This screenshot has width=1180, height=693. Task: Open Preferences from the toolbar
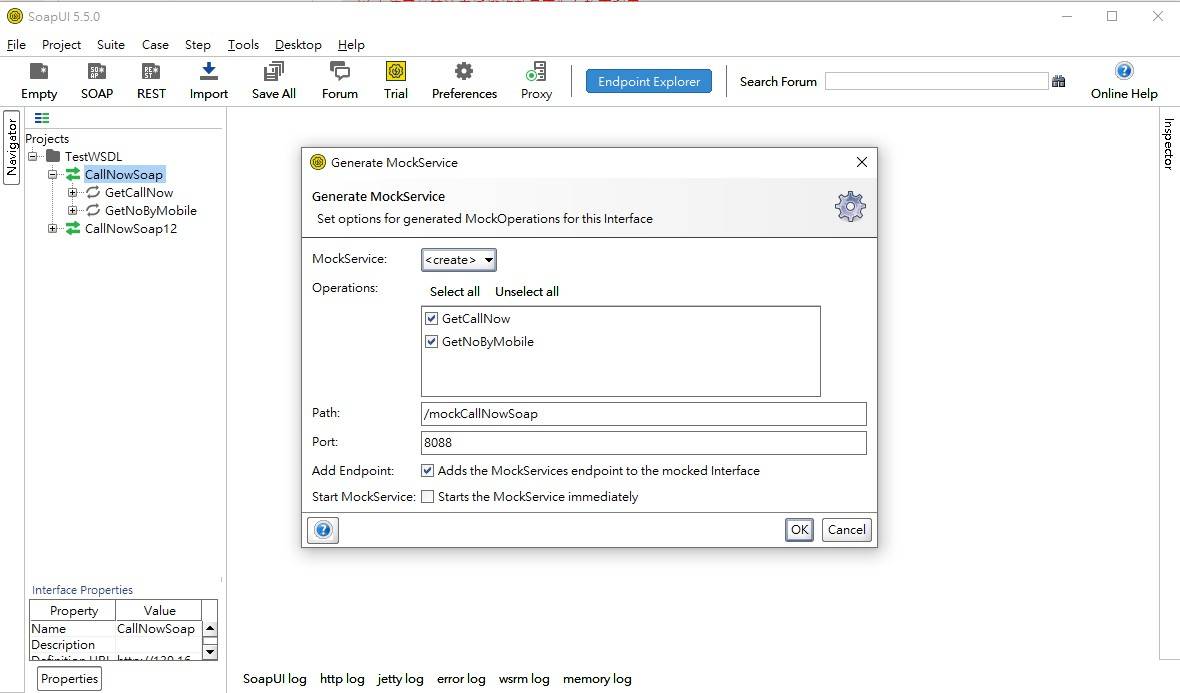tap(464, 71)
